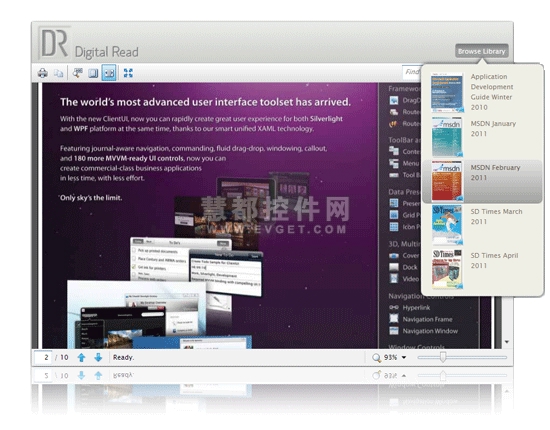Screen dimensions: 550x430
Task: Click the Video control icon in page
Action: (394, 278)
